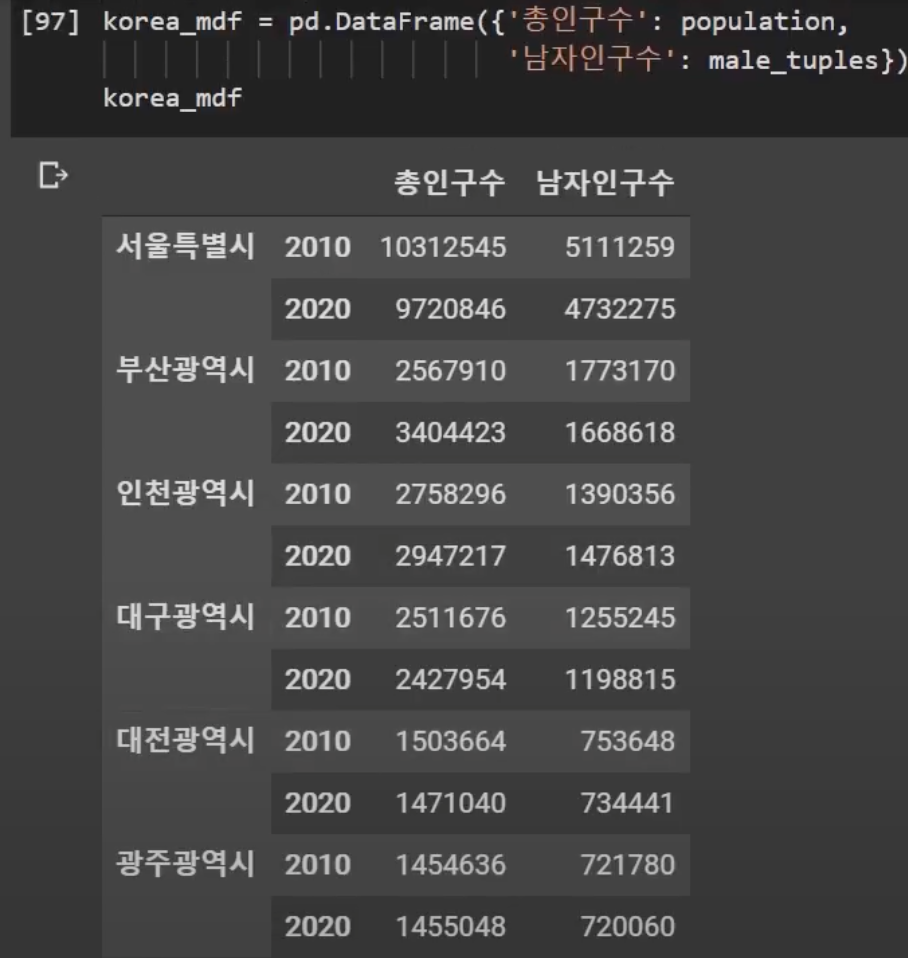Click the '총인구수' string in code
The height and width of the screenshot is (958, 908).
[x=578, y=21]
